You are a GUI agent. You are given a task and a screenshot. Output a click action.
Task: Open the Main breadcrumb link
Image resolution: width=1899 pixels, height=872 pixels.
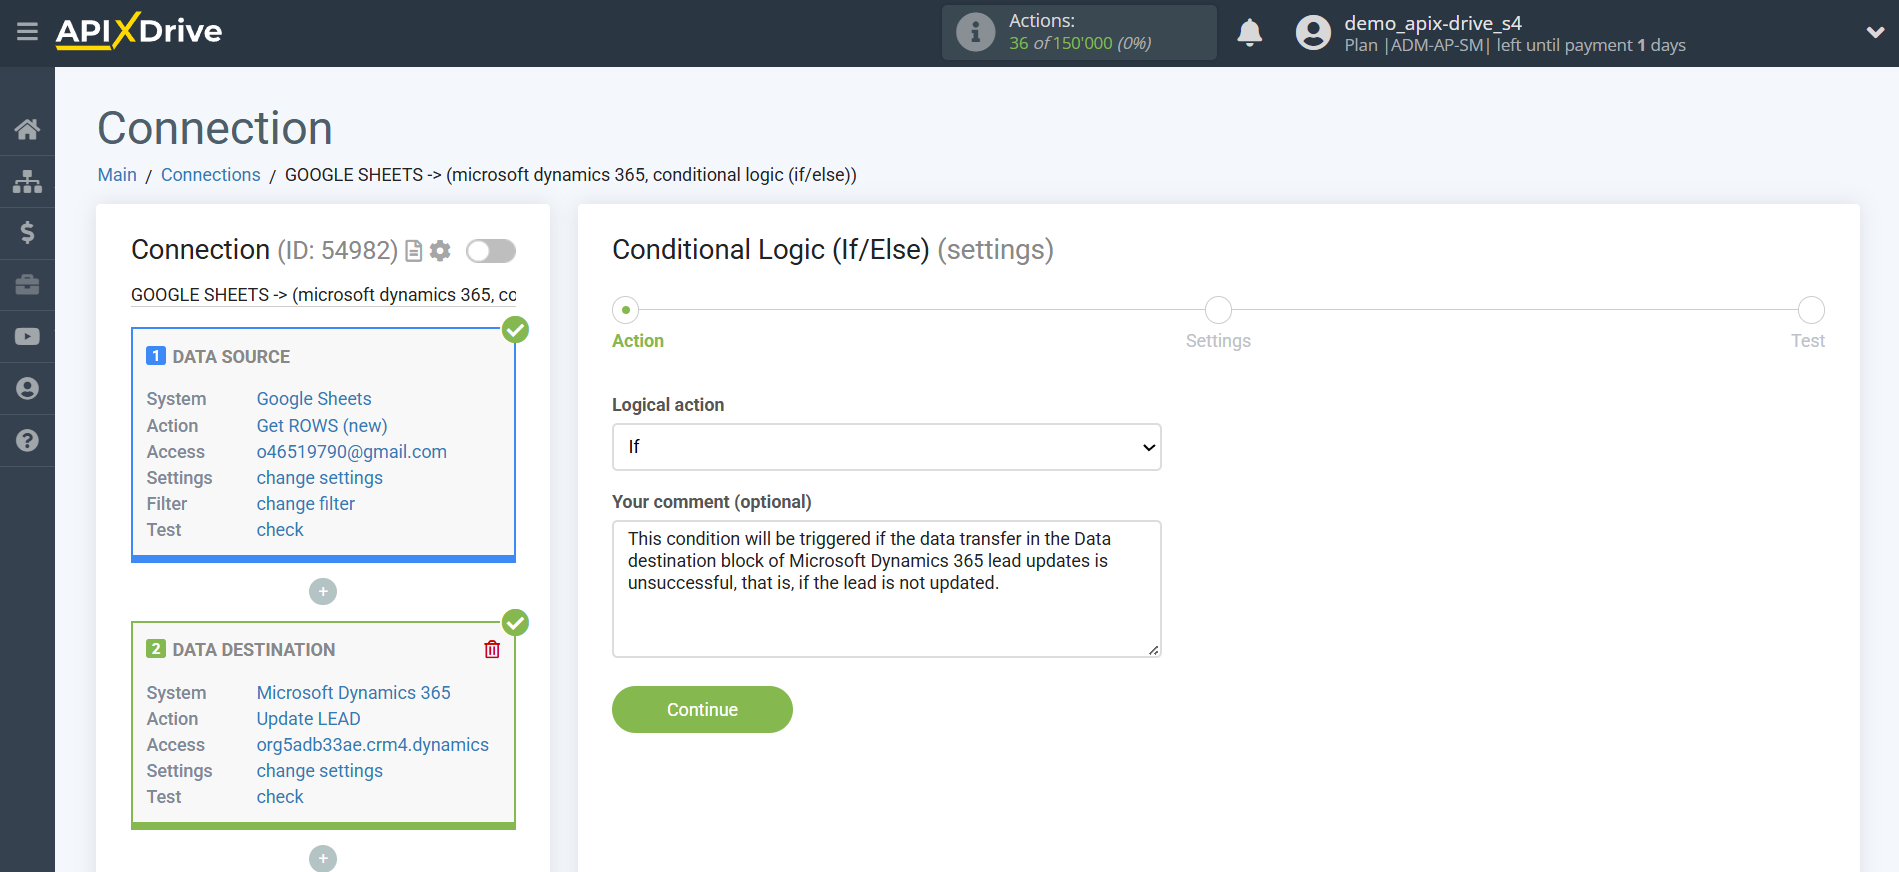point(117,175)
